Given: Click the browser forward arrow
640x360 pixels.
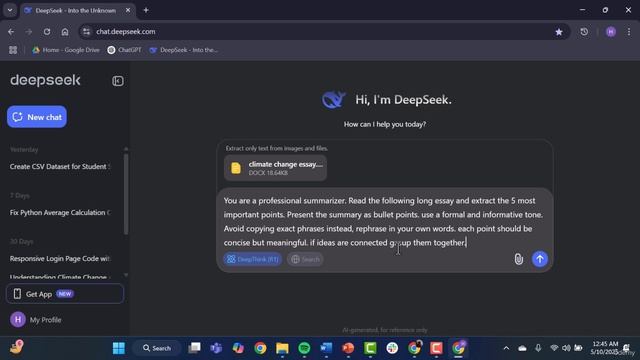Looking at the screenshot, I should click(x=29, y=32).
